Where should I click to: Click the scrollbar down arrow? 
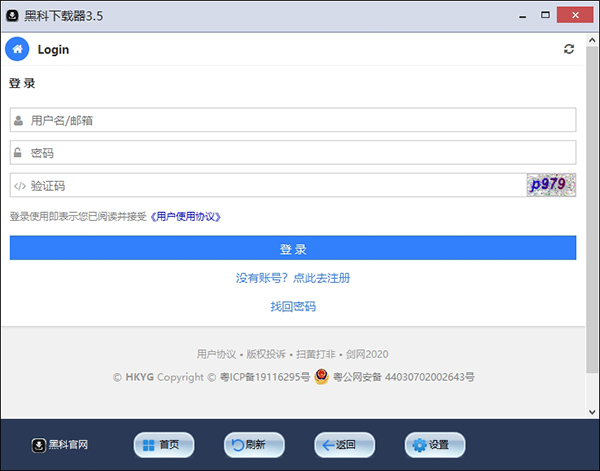pyautogui.click(x=592, y=412)
